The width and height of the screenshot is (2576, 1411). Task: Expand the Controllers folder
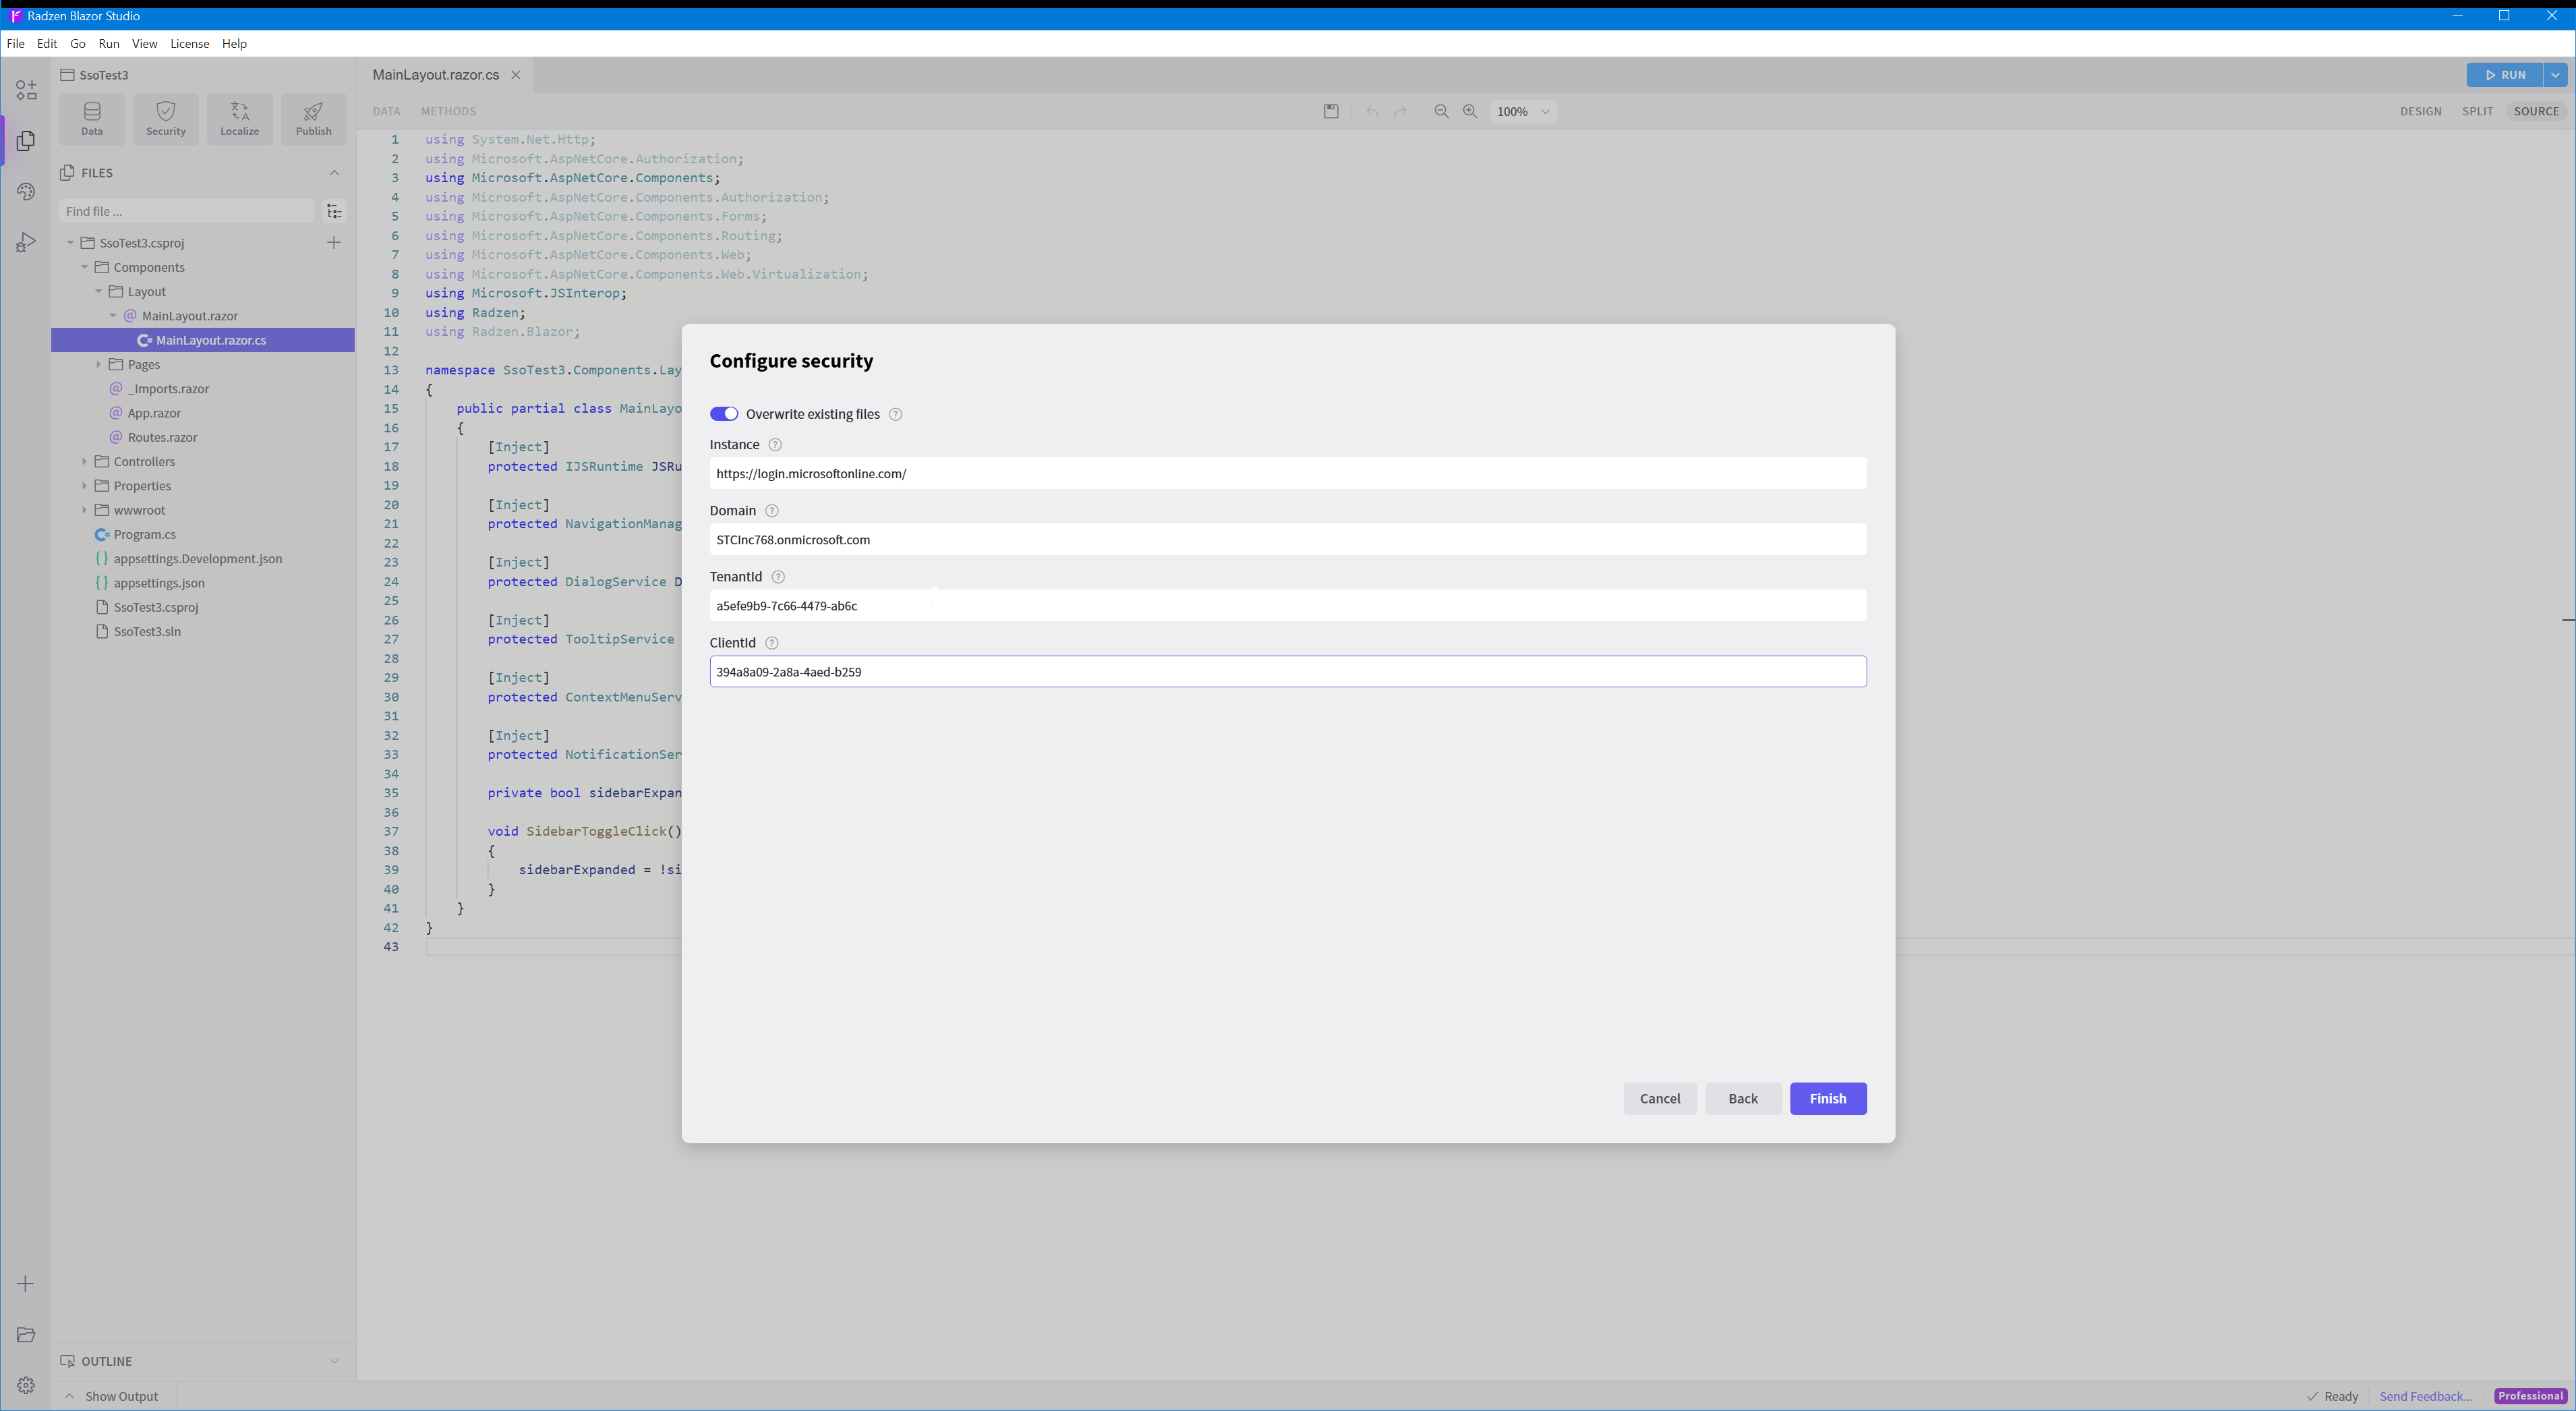(85, 462)
